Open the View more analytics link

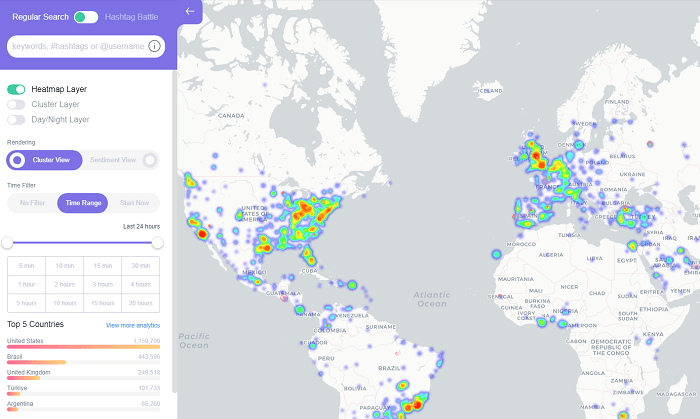click(132, 325)
